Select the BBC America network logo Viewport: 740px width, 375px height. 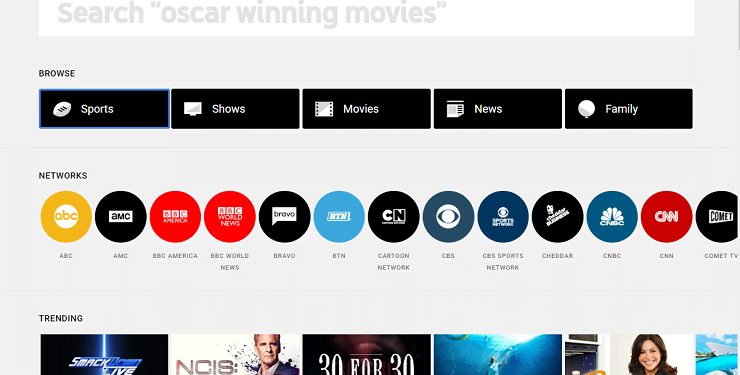click(175, 217)
